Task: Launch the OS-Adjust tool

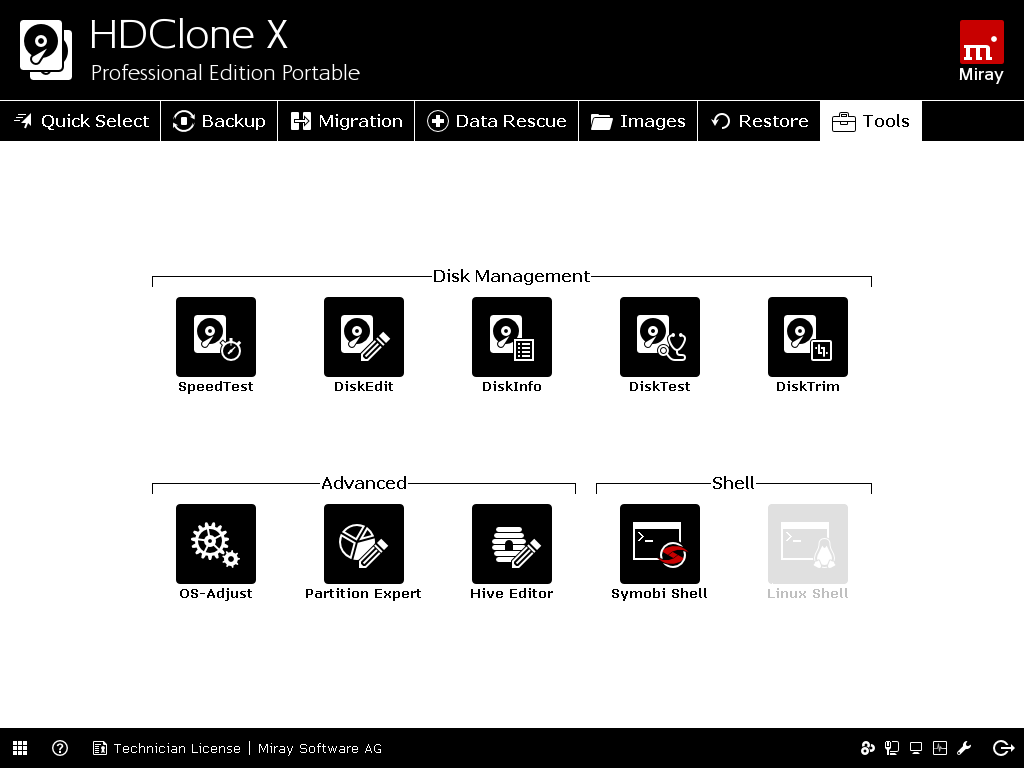Action: [x=216, y=544]
